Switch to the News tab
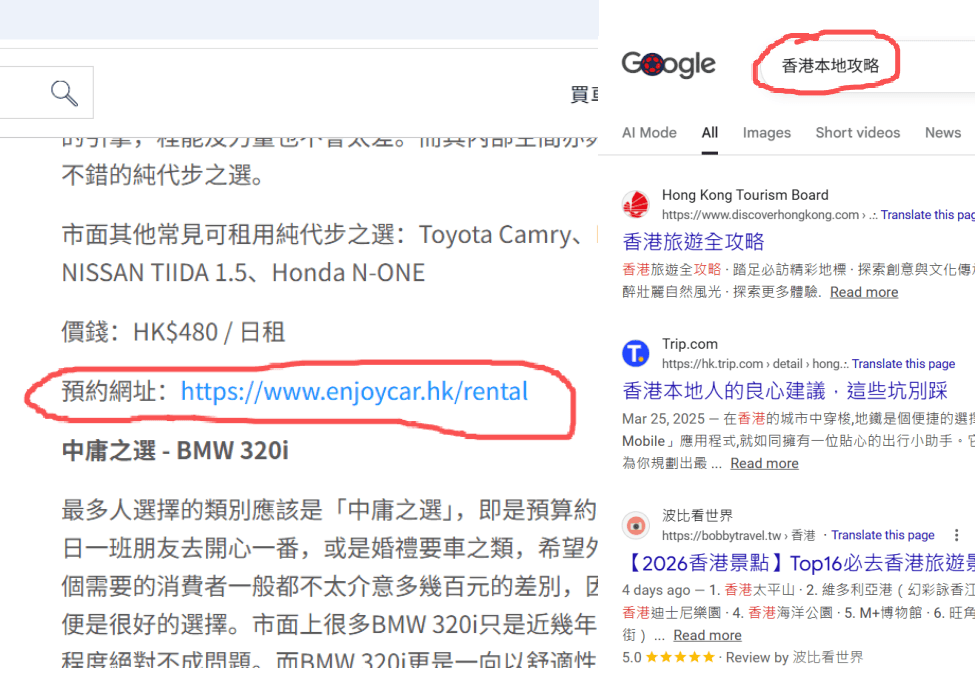 coord(943,132)
